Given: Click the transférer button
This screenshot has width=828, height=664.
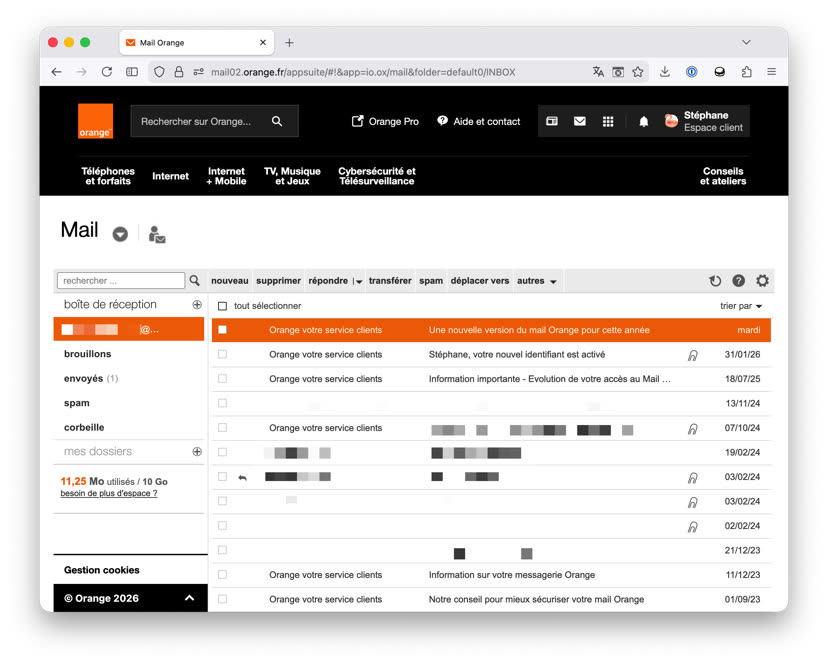Looking at the screenshot, I should click(x=390, y=281).
